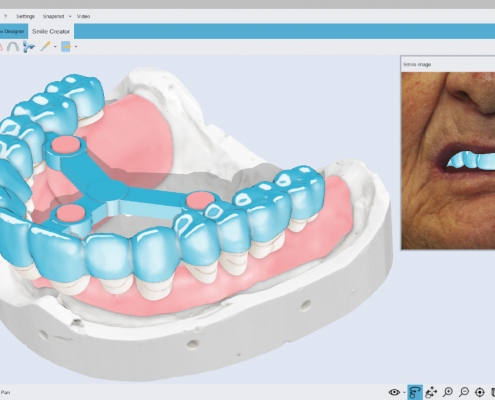
Task: Select the pan/move view icon
Action: (x=431, y=392)
